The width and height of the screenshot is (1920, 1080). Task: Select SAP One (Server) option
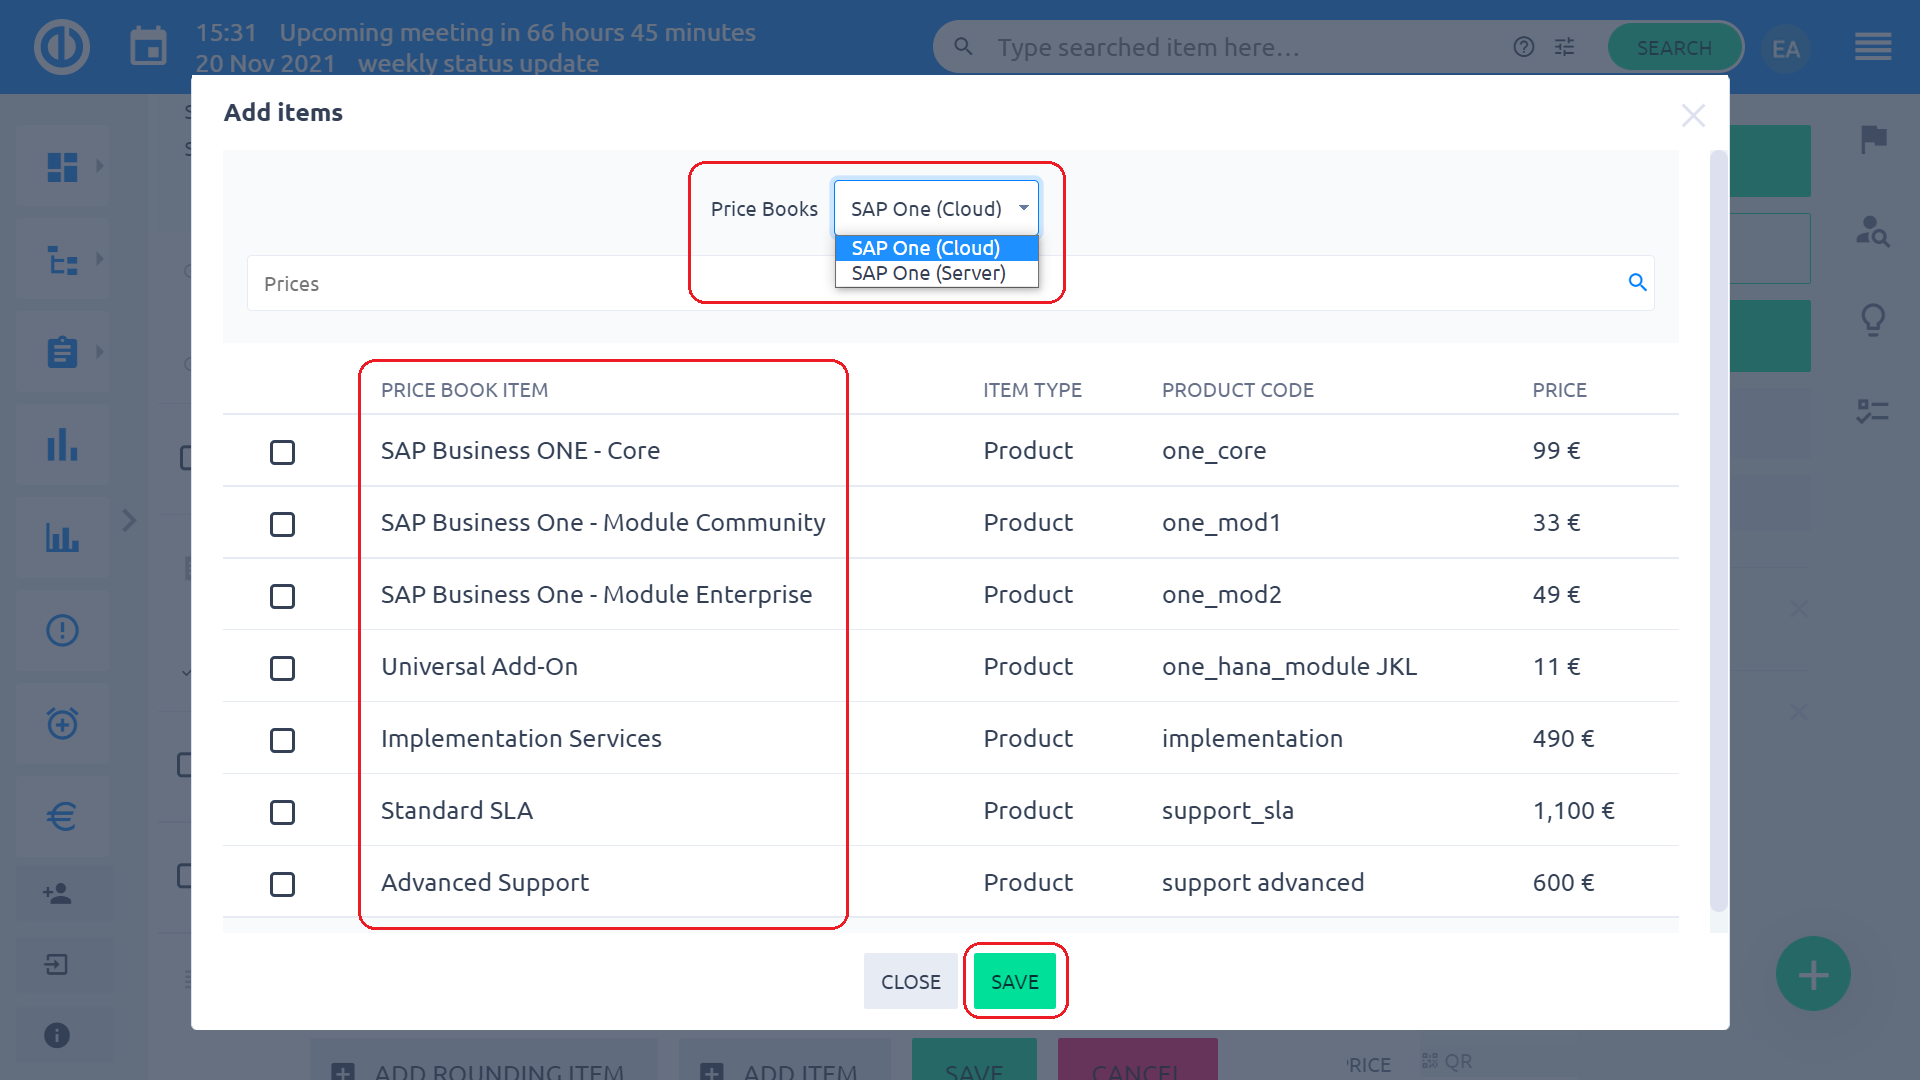coord(936,273)
